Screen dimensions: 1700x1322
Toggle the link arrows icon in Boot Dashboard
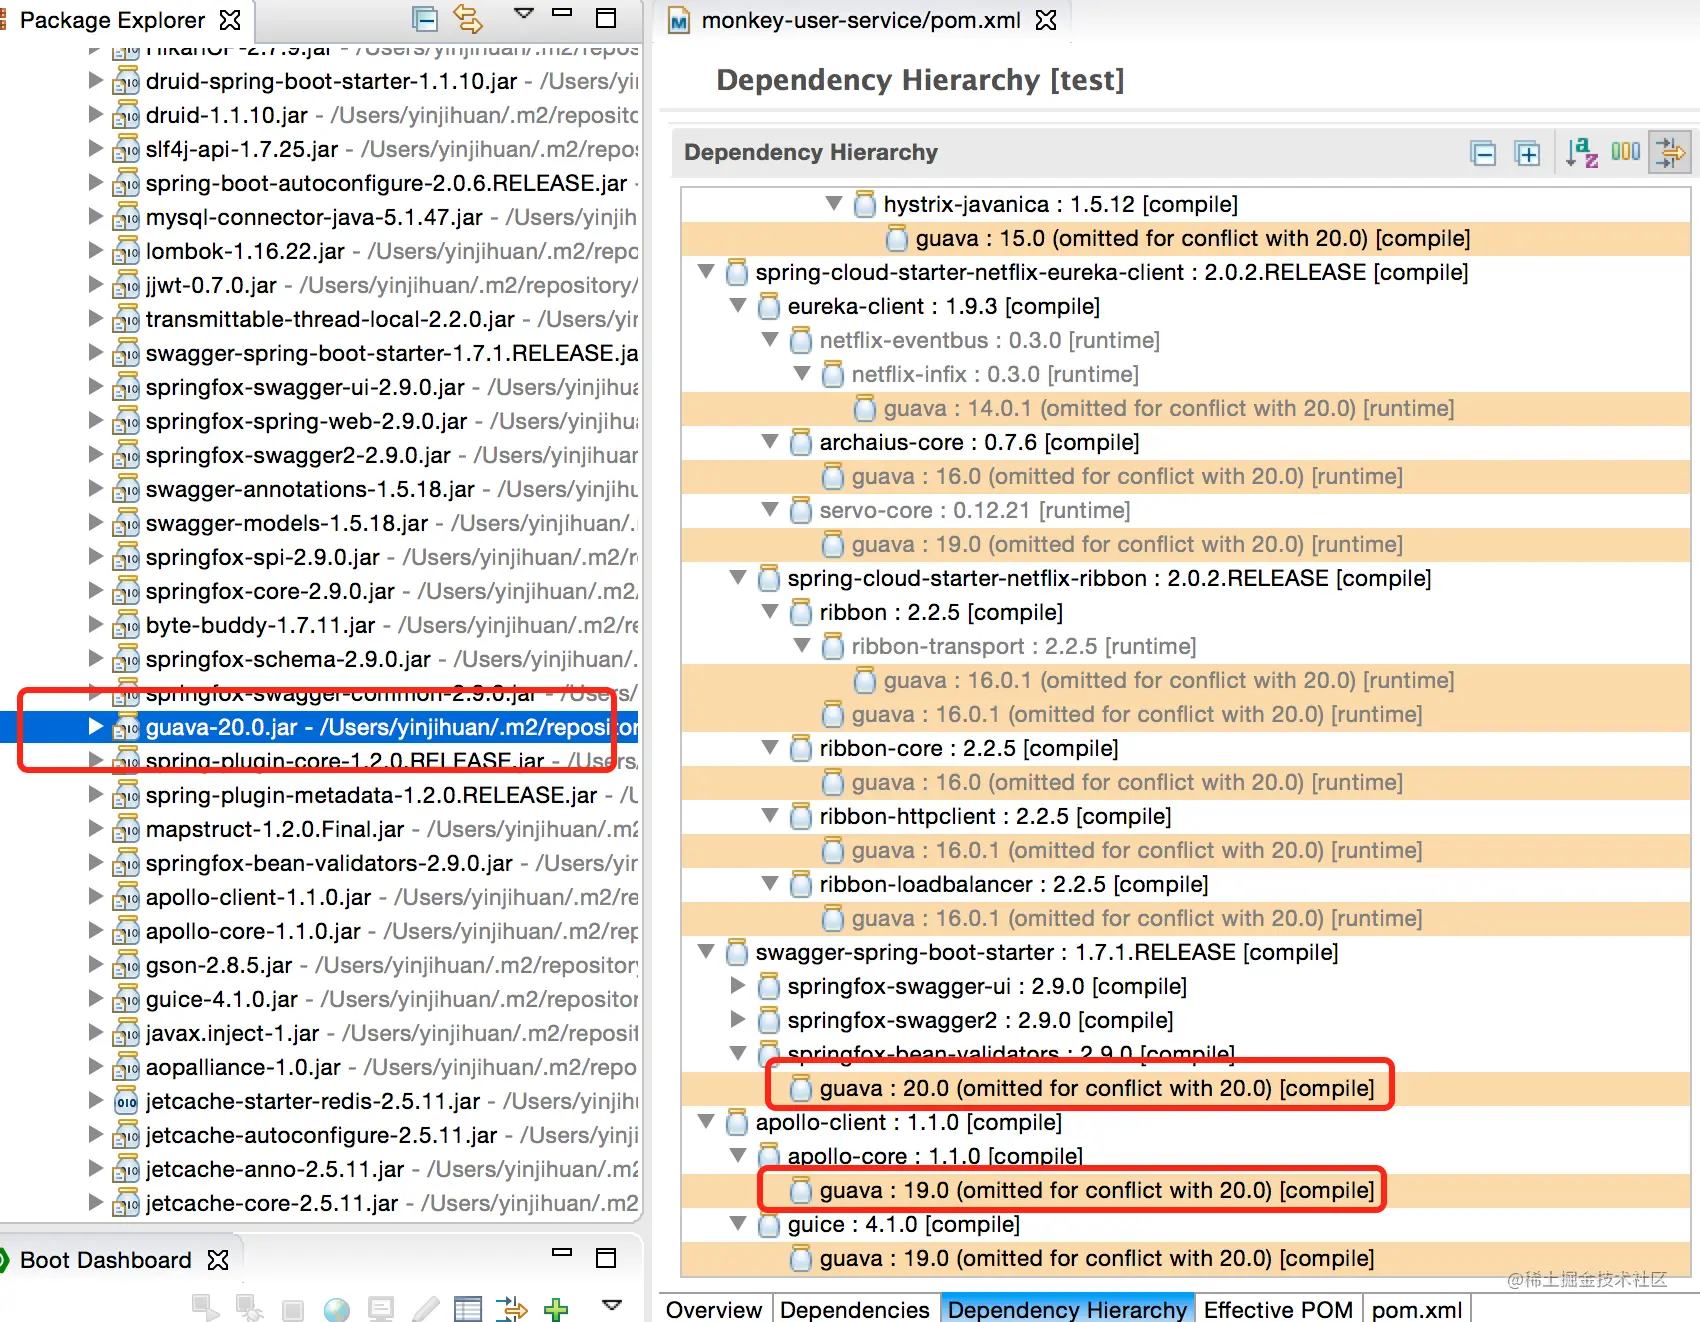tap(511, 1308)
